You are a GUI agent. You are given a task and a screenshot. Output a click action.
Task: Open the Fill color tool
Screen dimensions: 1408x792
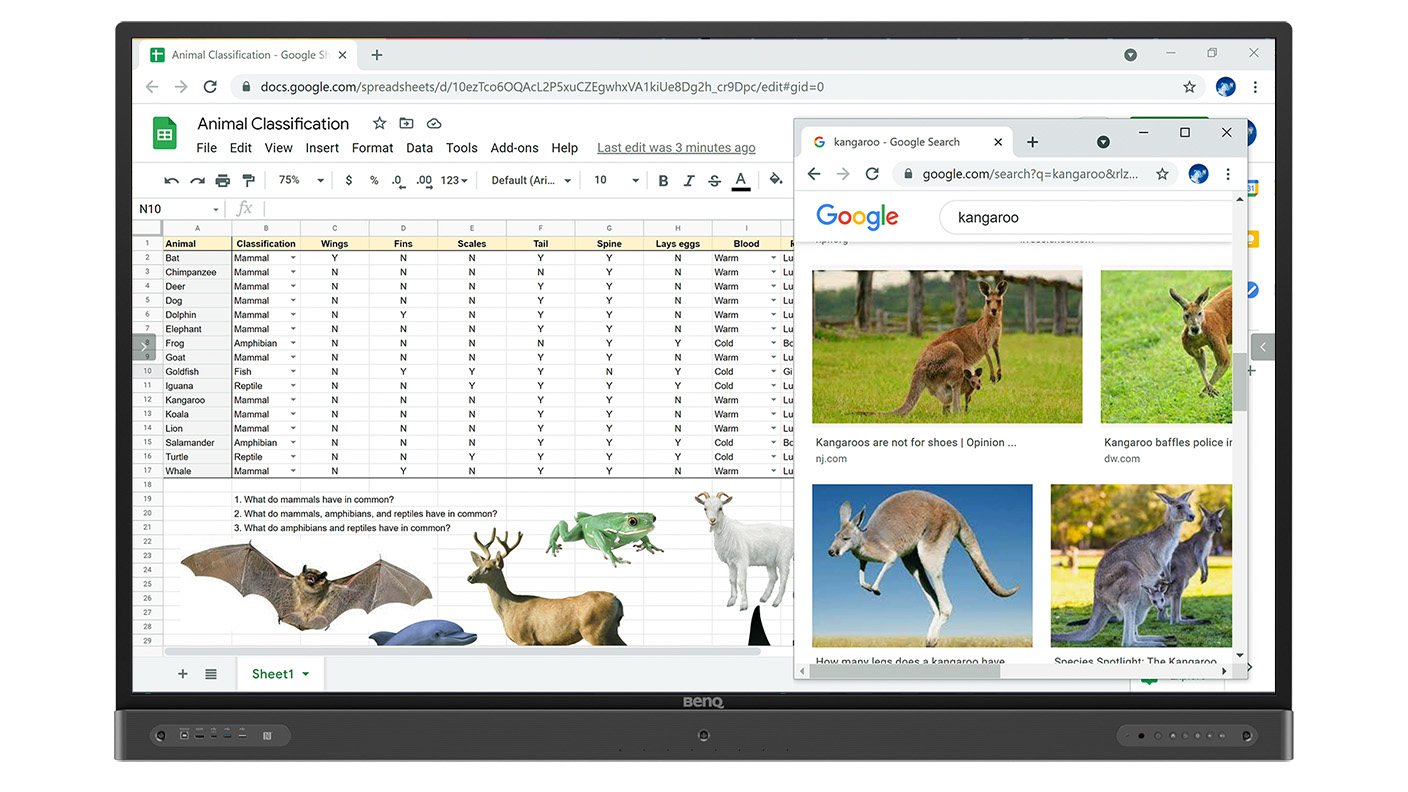point(776,180)
